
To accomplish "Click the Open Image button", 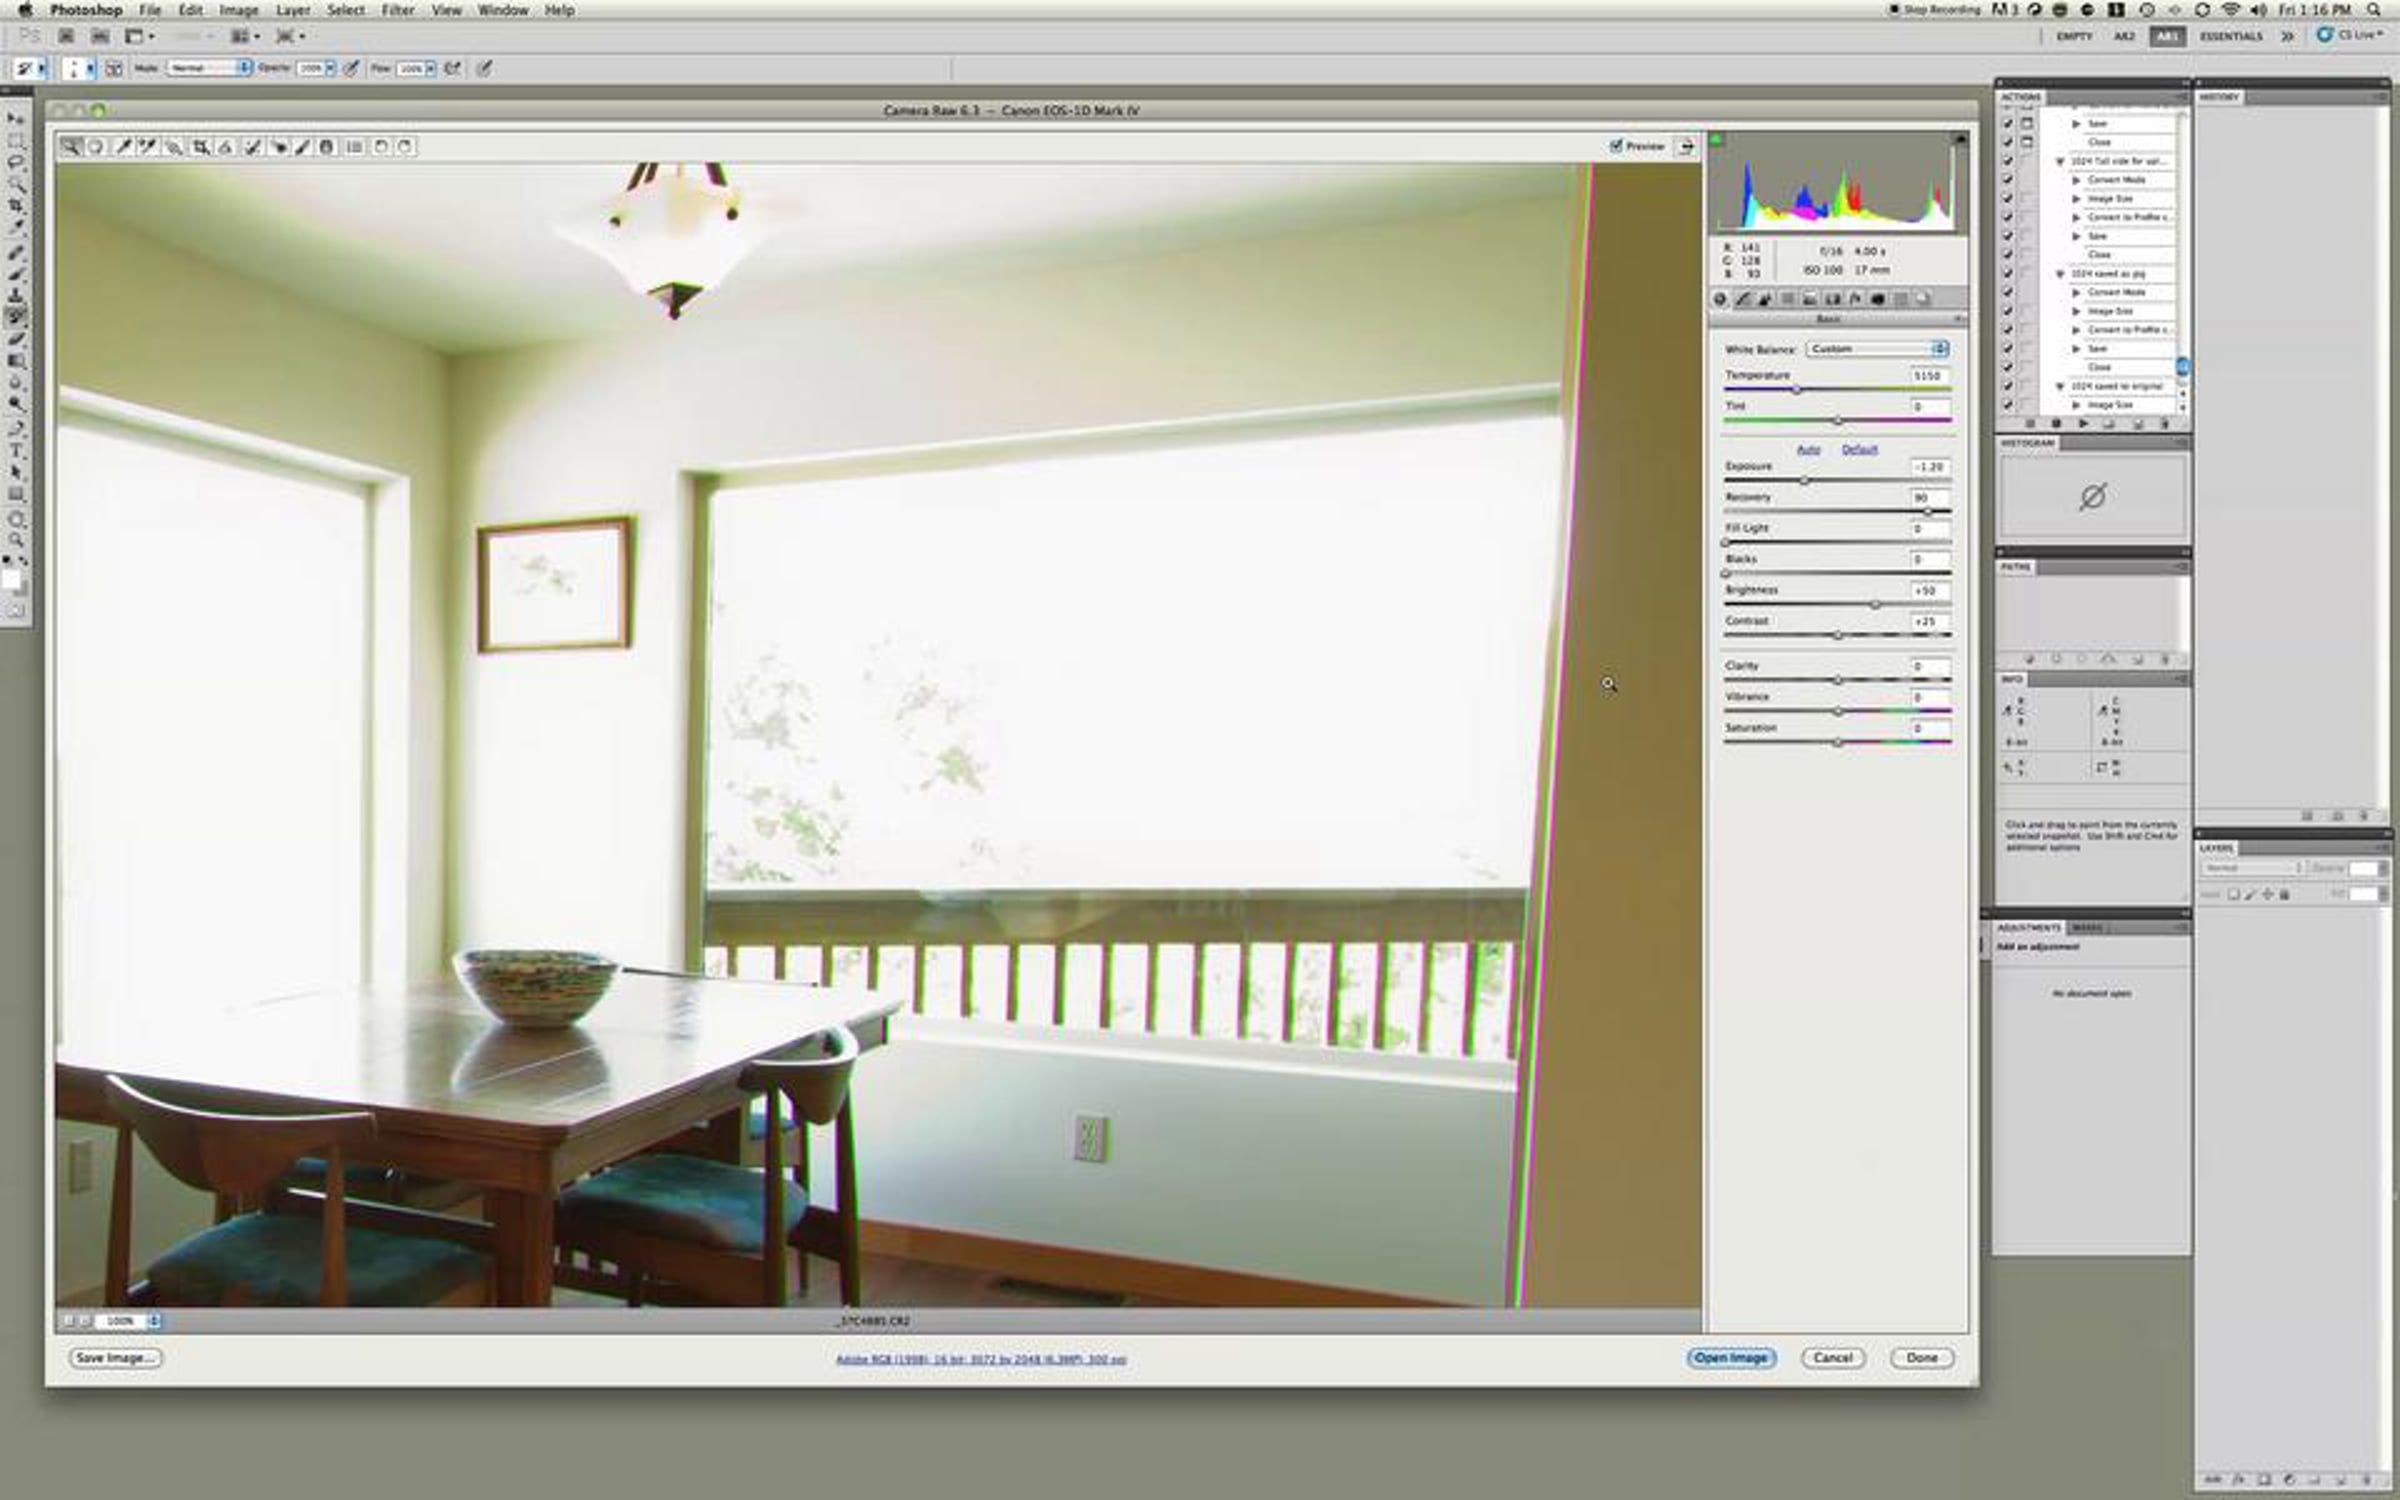I will tap(1731, 1358).
